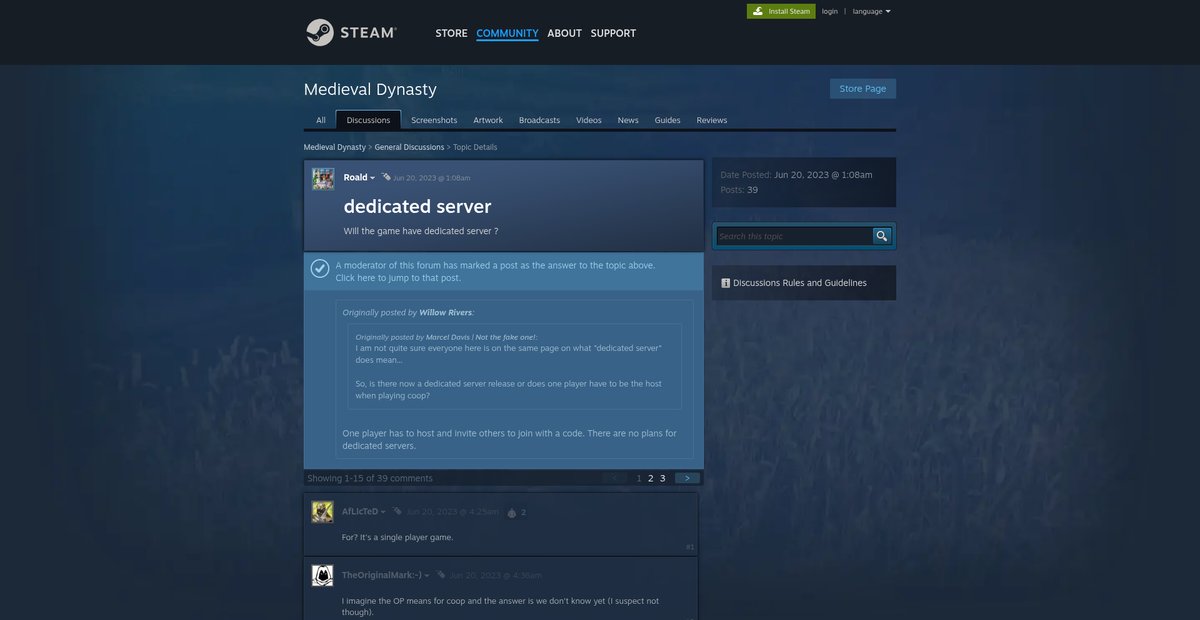Click the badge icon next to Roald
This screenshot has width=1200, height=620.
(x=386, y=177)
